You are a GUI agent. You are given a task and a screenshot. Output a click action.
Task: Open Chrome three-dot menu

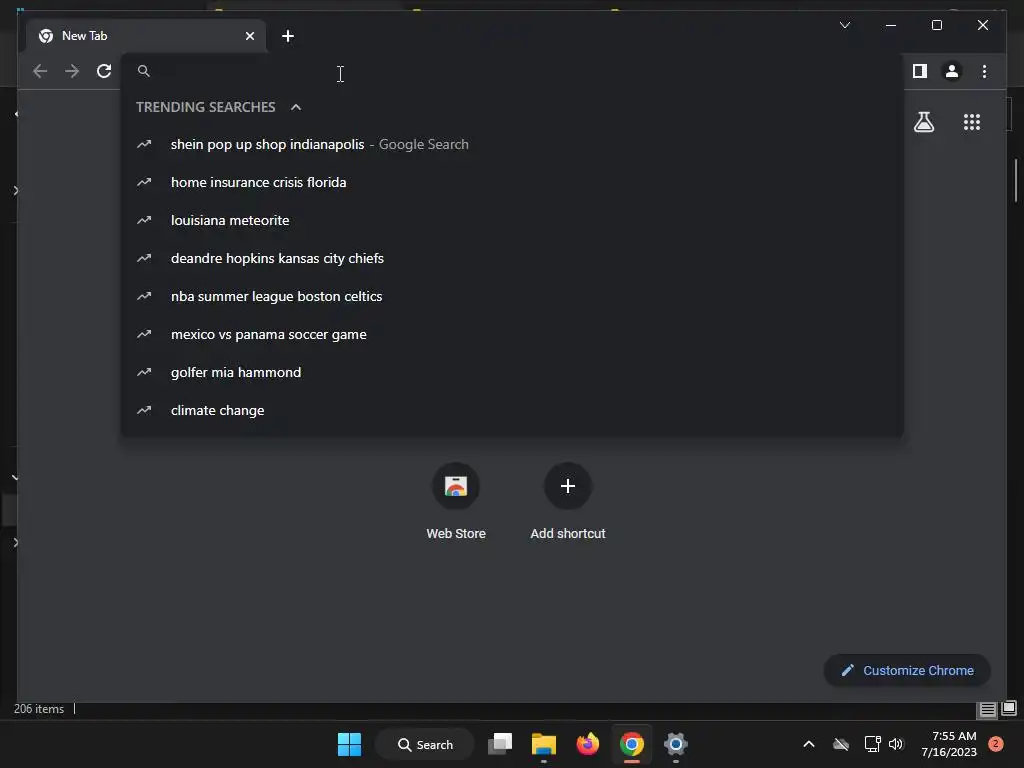[x=984, y=71]
